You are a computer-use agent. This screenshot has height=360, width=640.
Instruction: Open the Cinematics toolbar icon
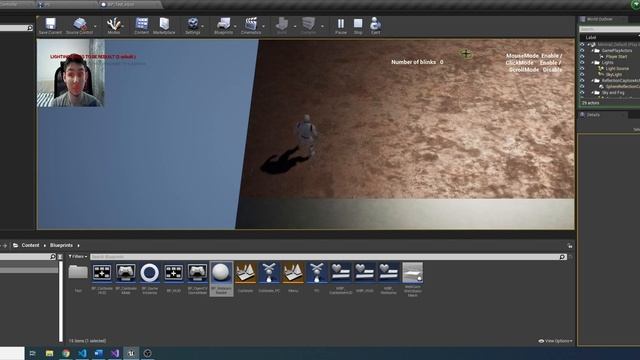tap(251, 26)
